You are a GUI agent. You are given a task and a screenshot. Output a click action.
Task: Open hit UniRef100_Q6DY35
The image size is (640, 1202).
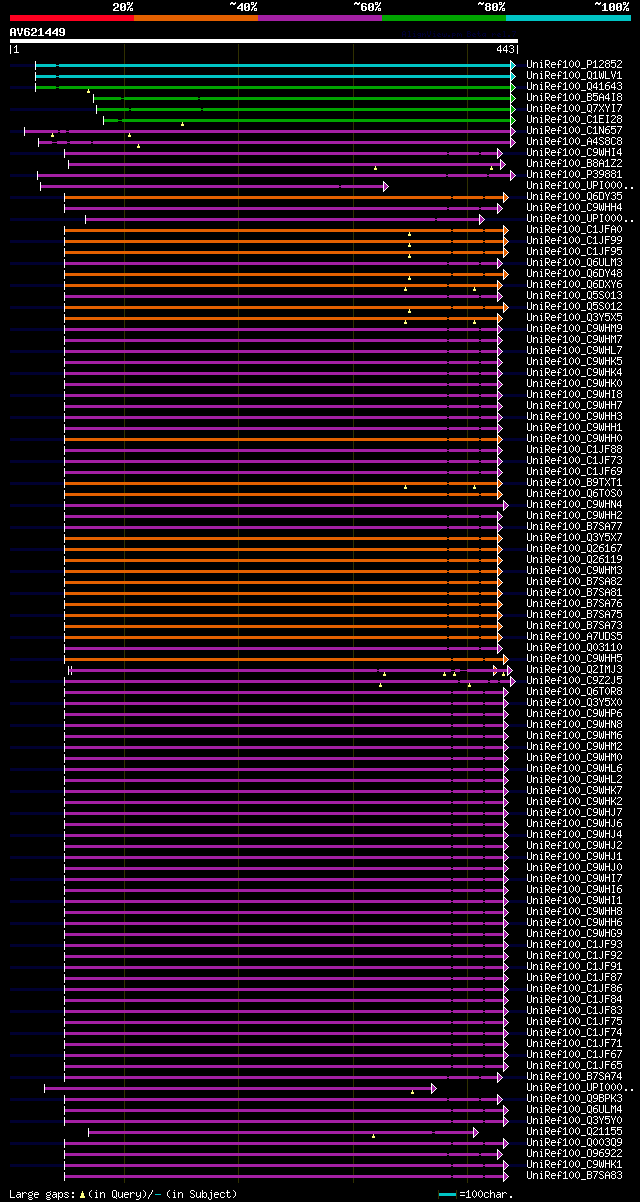point(575,196)
